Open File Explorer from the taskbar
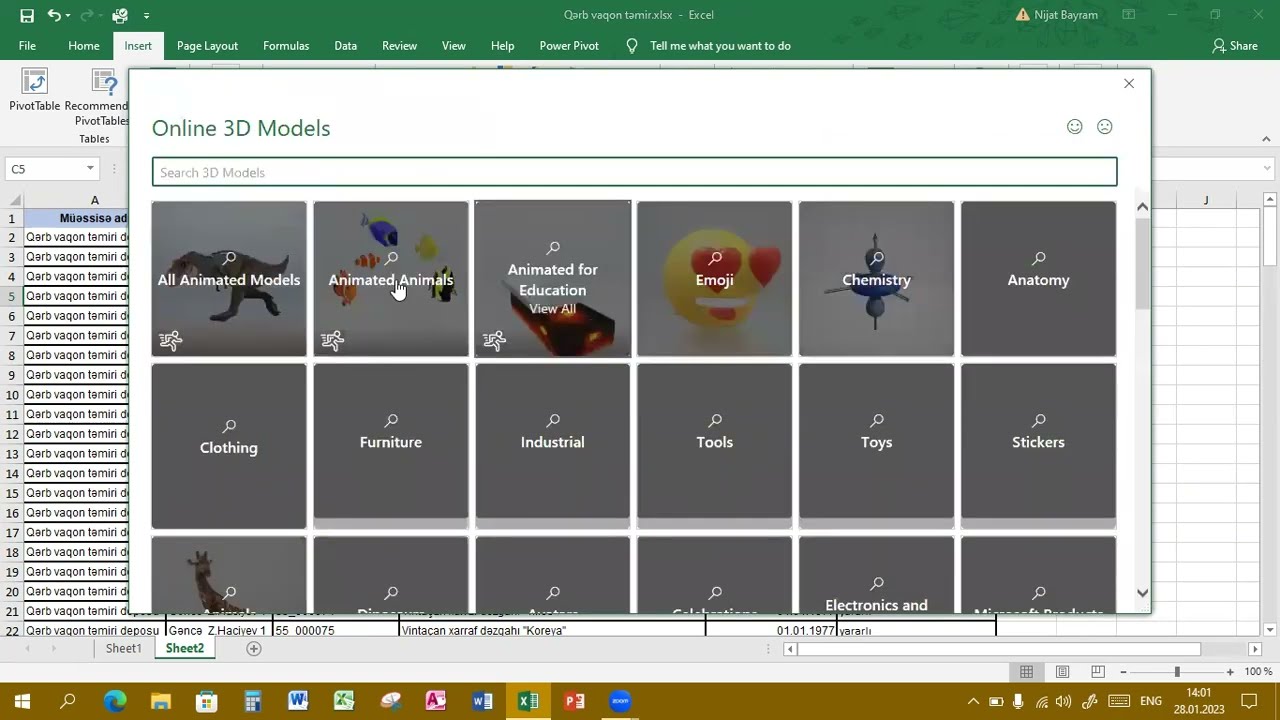The image size is (1280, 720). point(160,701)
